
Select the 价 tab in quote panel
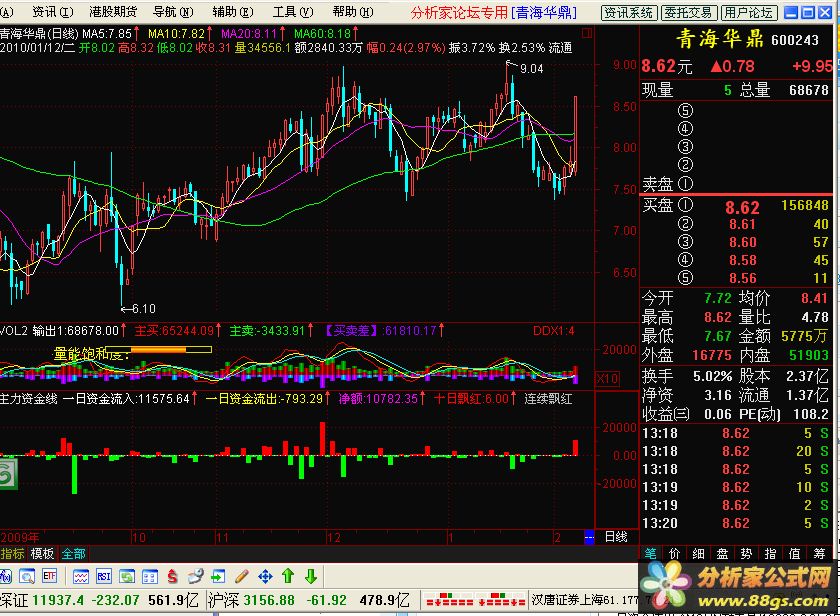point(674,553)
